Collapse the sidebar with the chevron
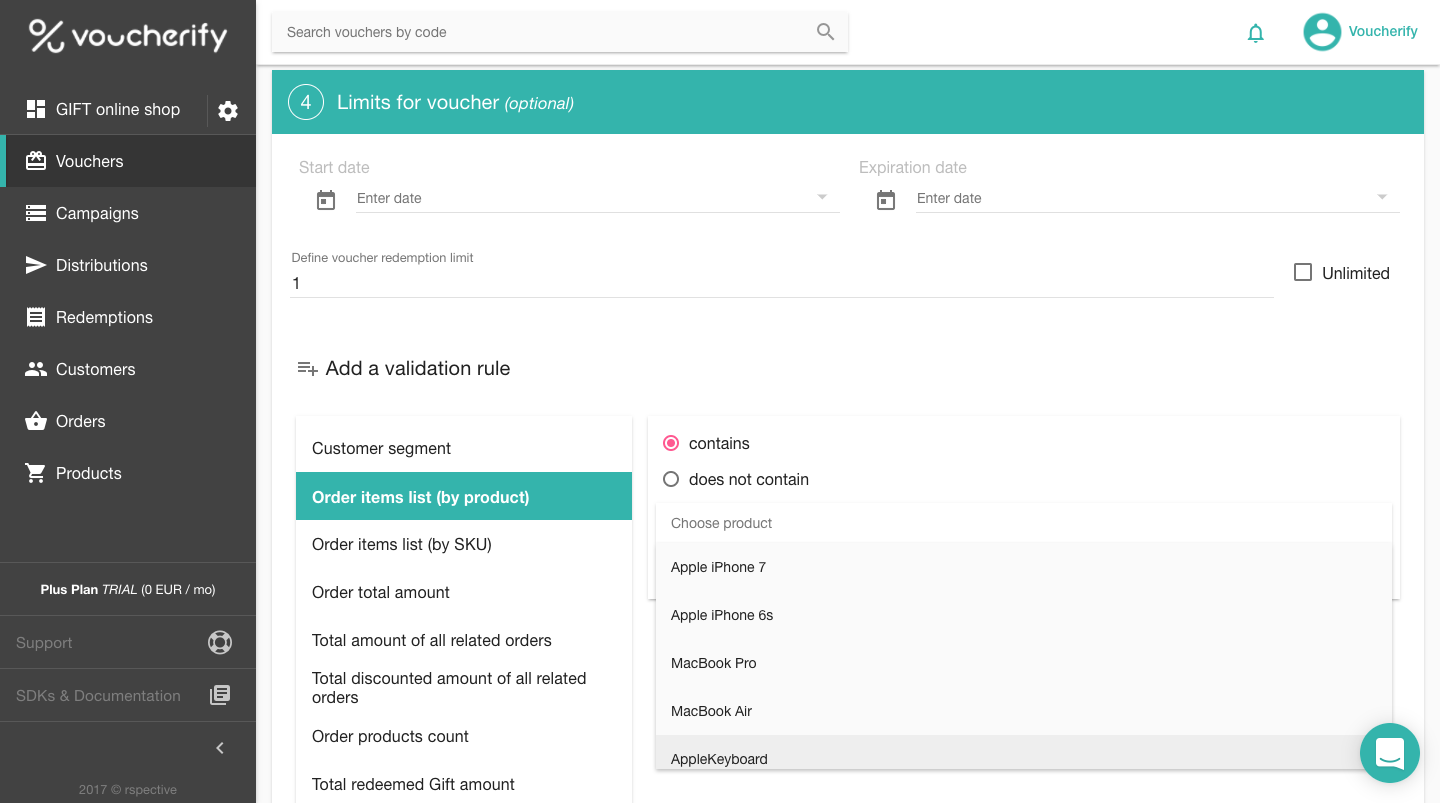The width and height of the screenshot is (1440, 803). (220, 748)
